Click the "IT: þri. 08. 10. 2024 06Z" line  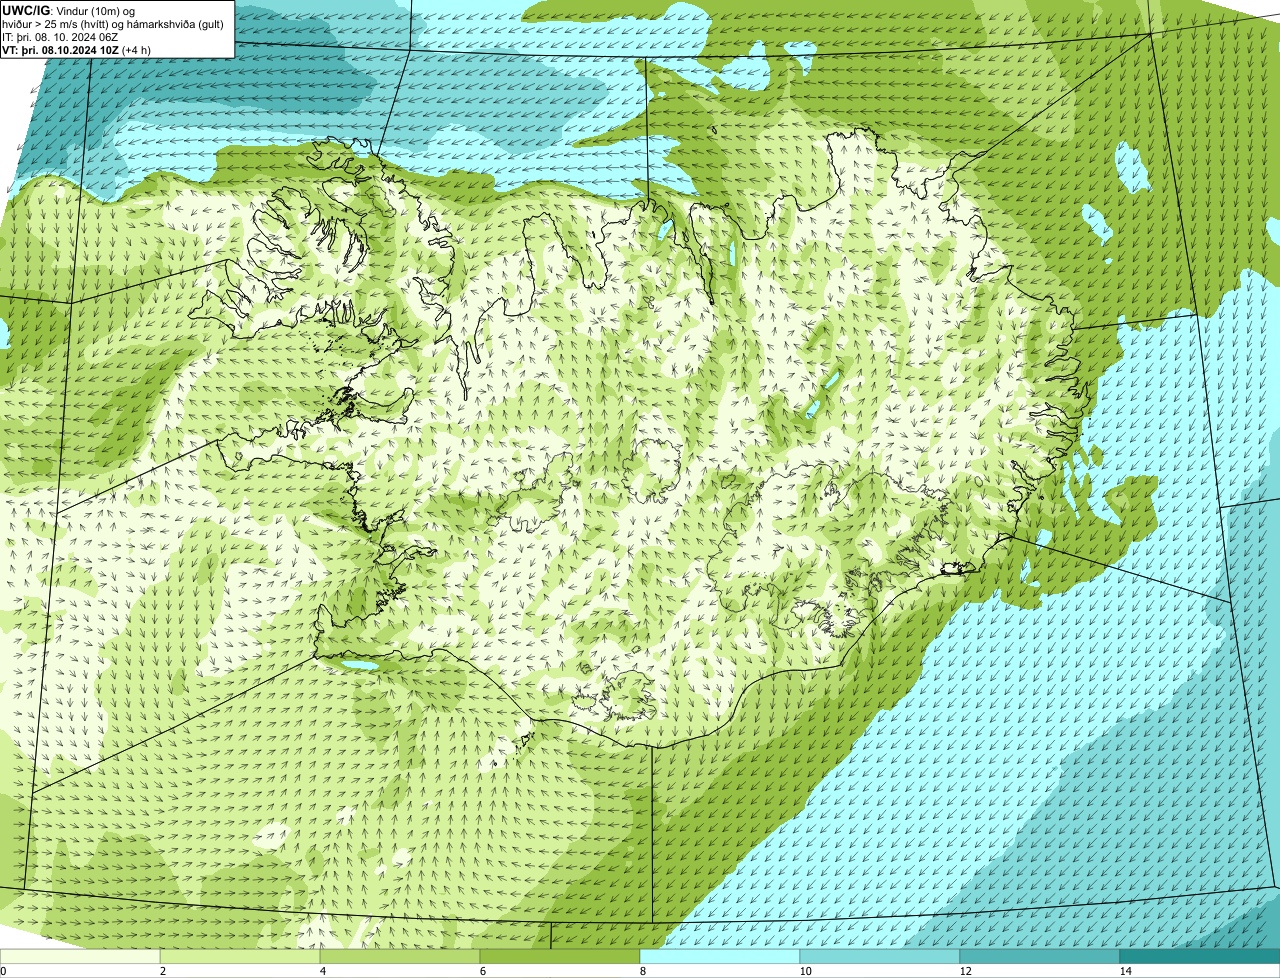pyautogui.click(x=61, y=37)
